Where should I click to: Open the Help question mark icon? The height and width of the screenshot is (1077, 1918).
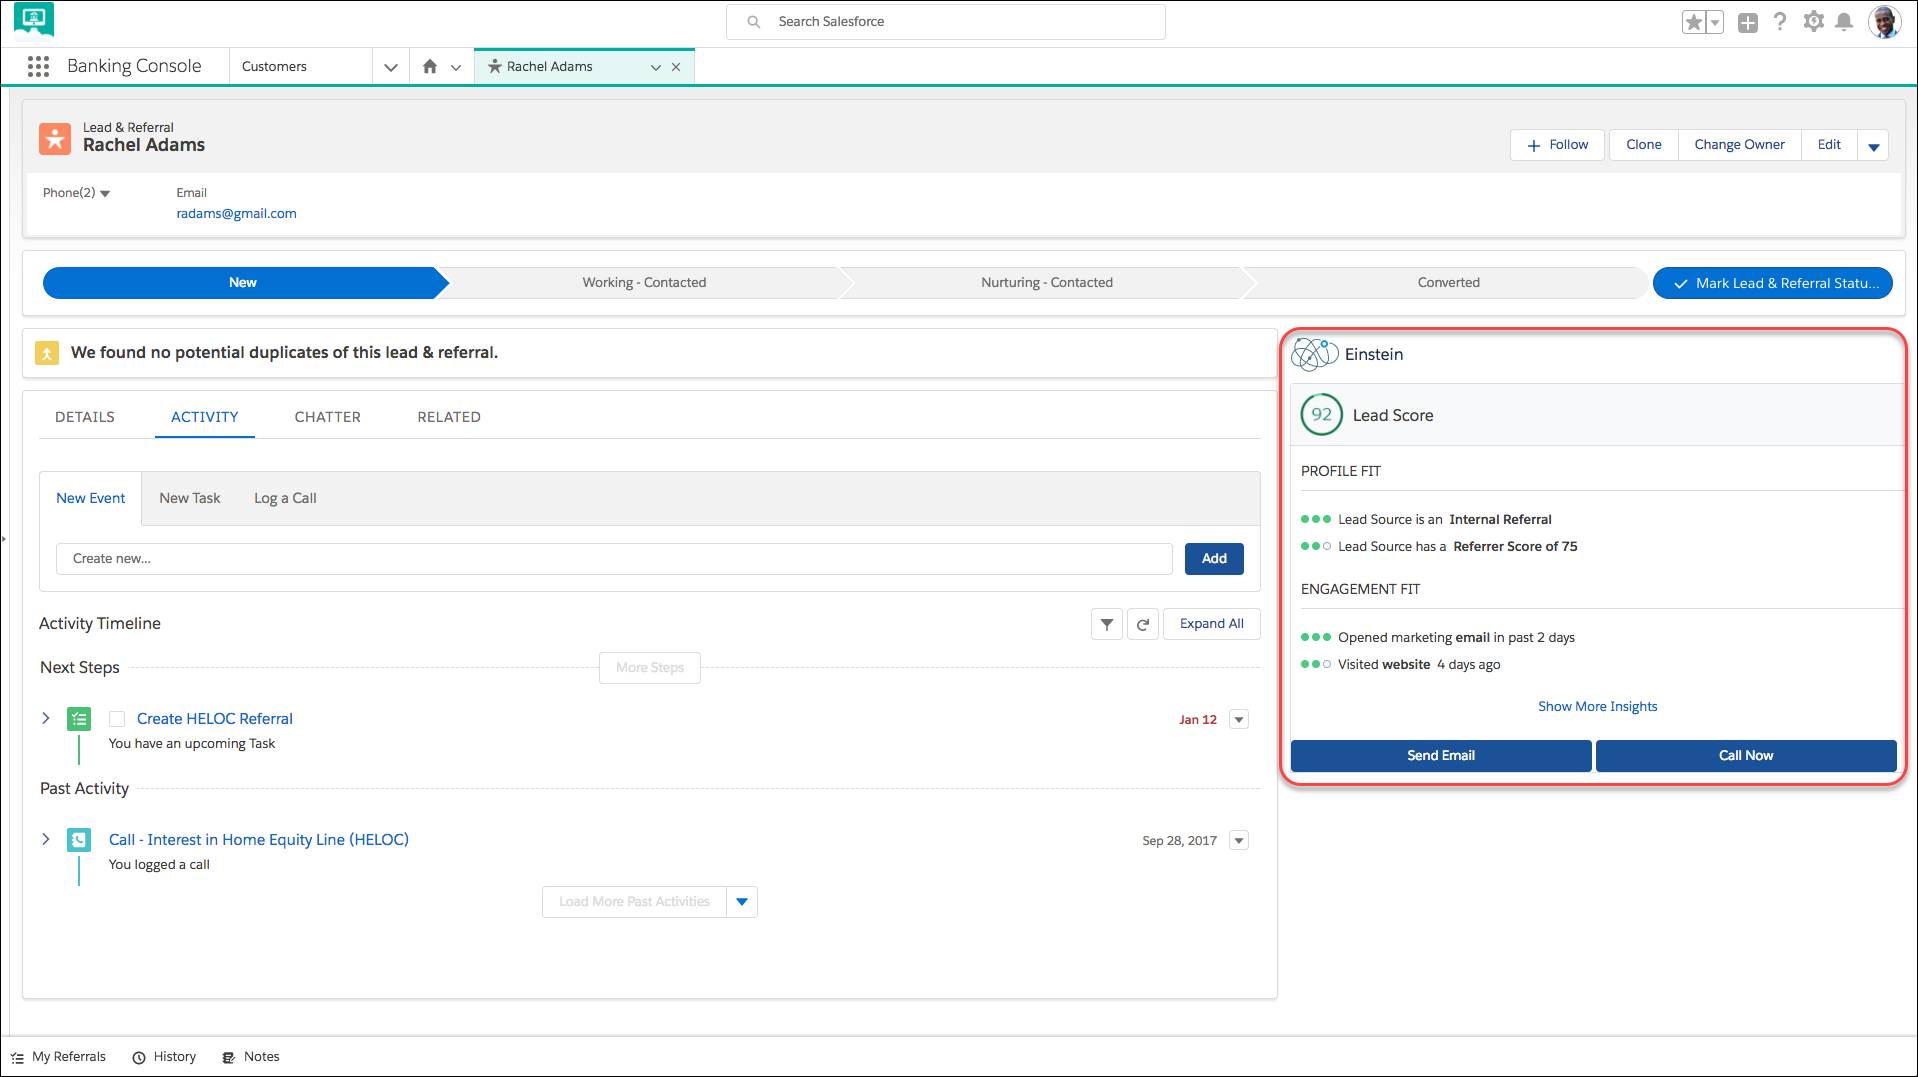[1780, 21]
